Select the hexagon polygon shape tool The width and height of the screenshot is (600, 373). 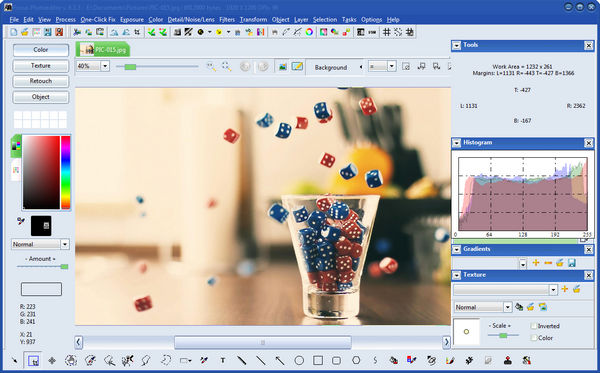[356, 360]
